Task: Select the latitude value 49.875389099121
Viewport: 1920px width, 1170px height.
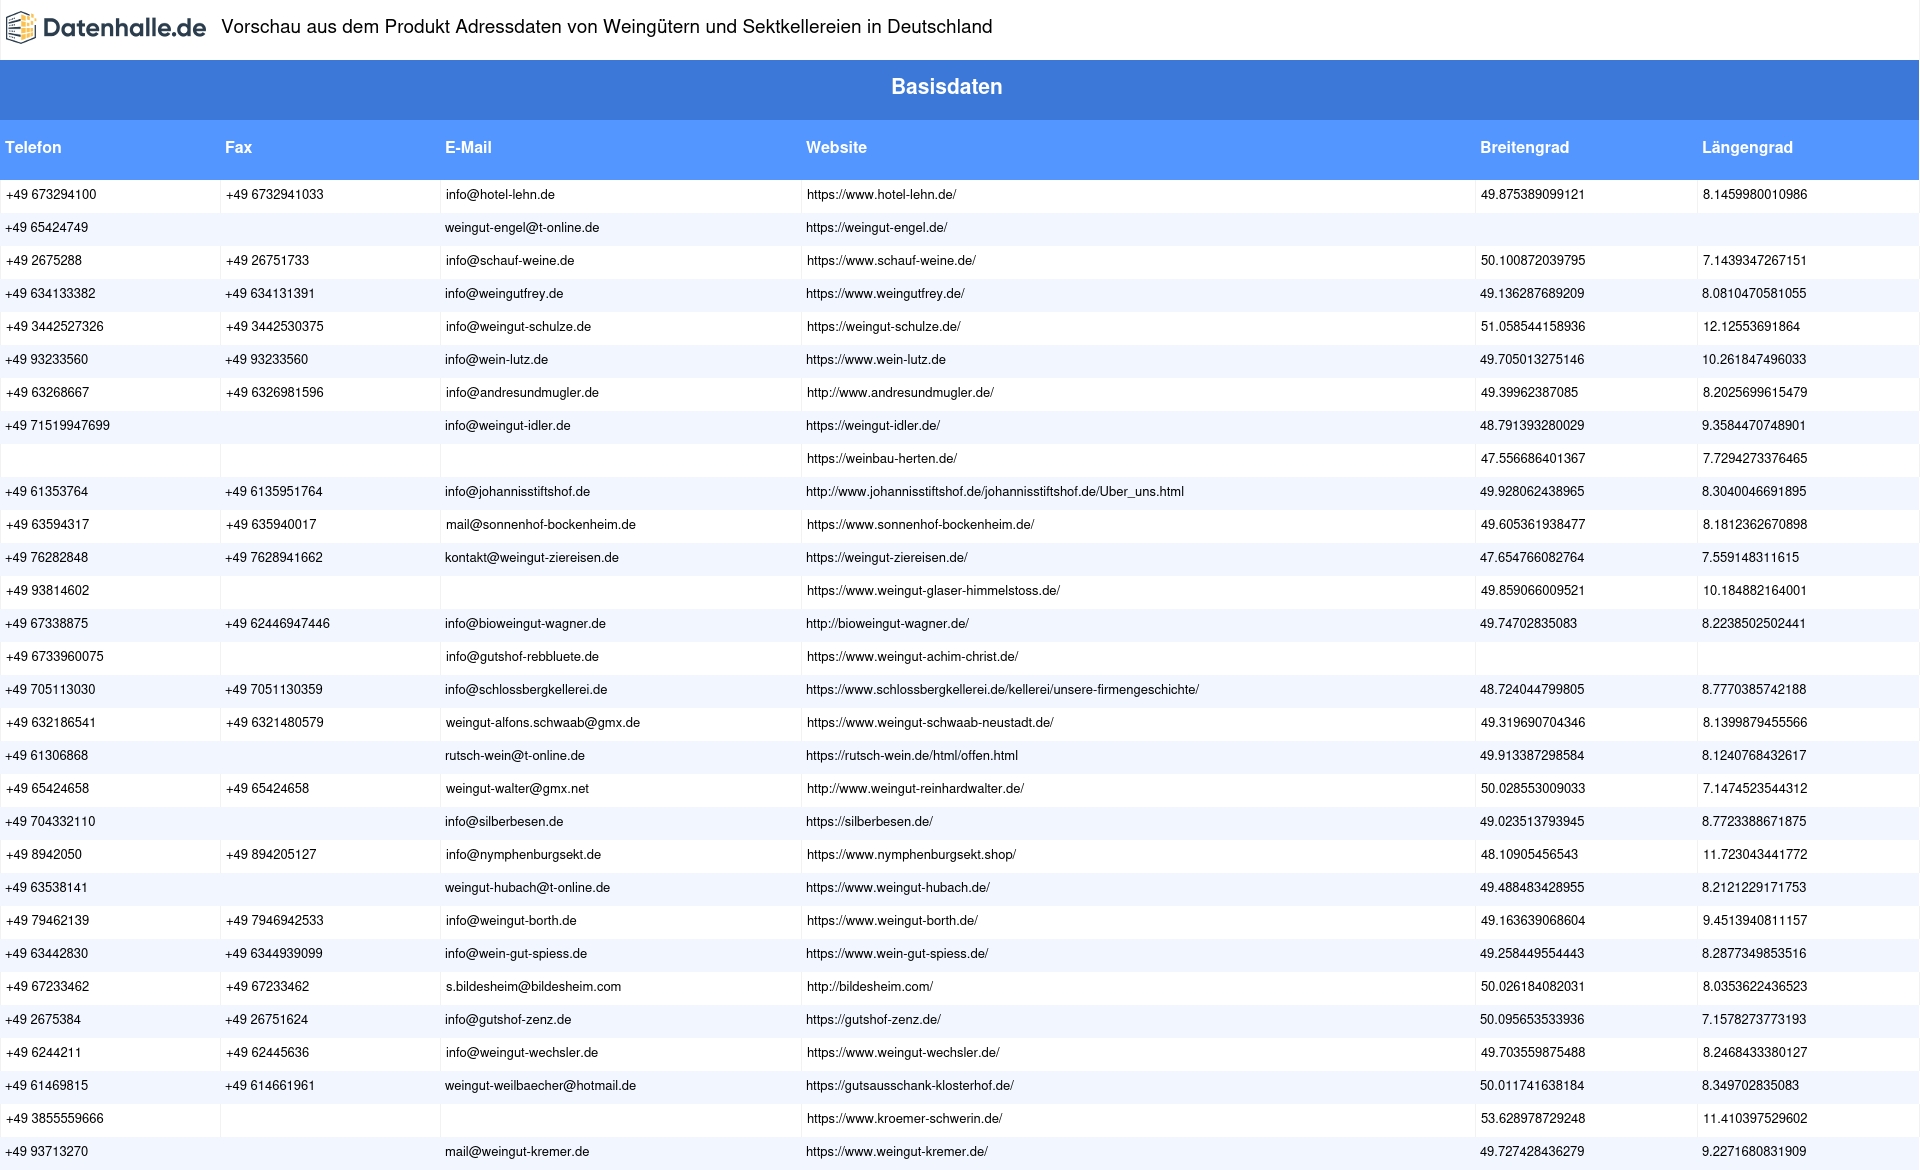Action: pos(1533,195)
